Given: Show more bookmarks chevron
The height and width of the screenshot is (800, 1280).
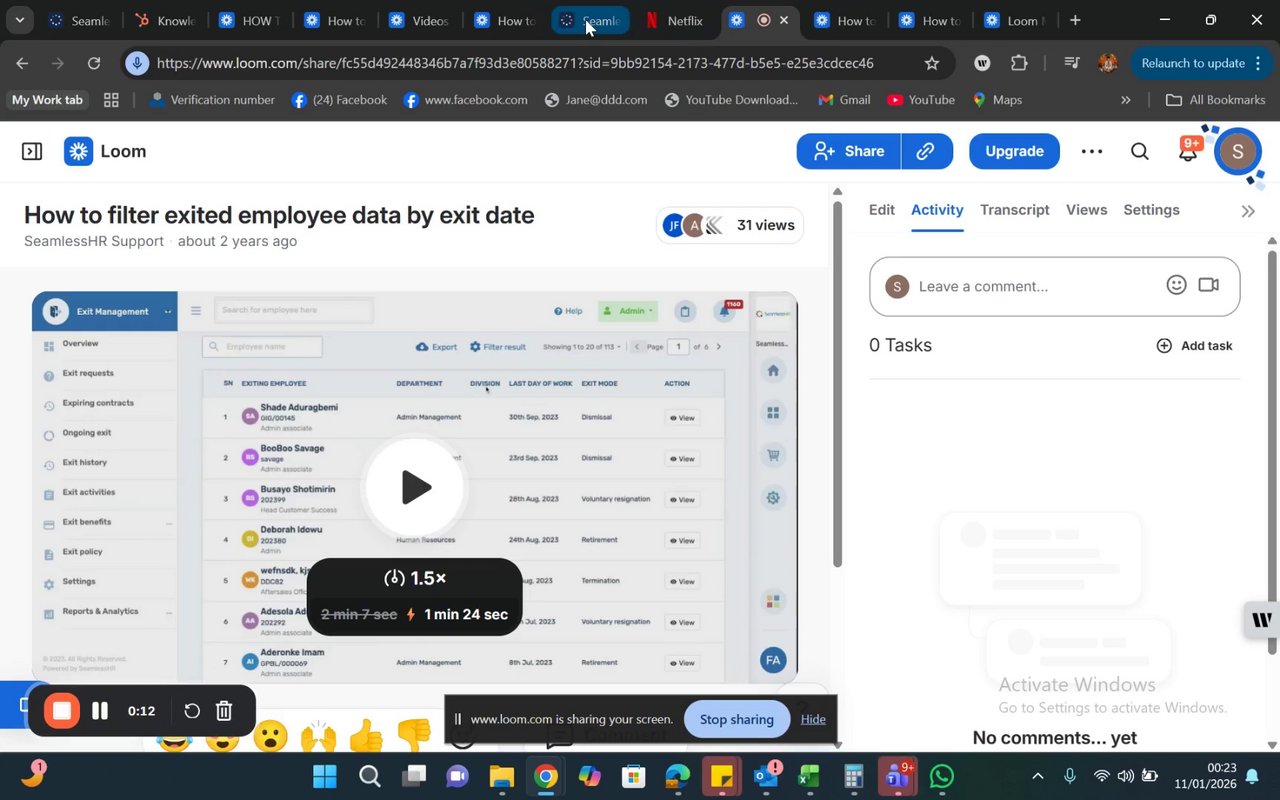Looking at the screenshot, I should click(x=1126, y=100).
